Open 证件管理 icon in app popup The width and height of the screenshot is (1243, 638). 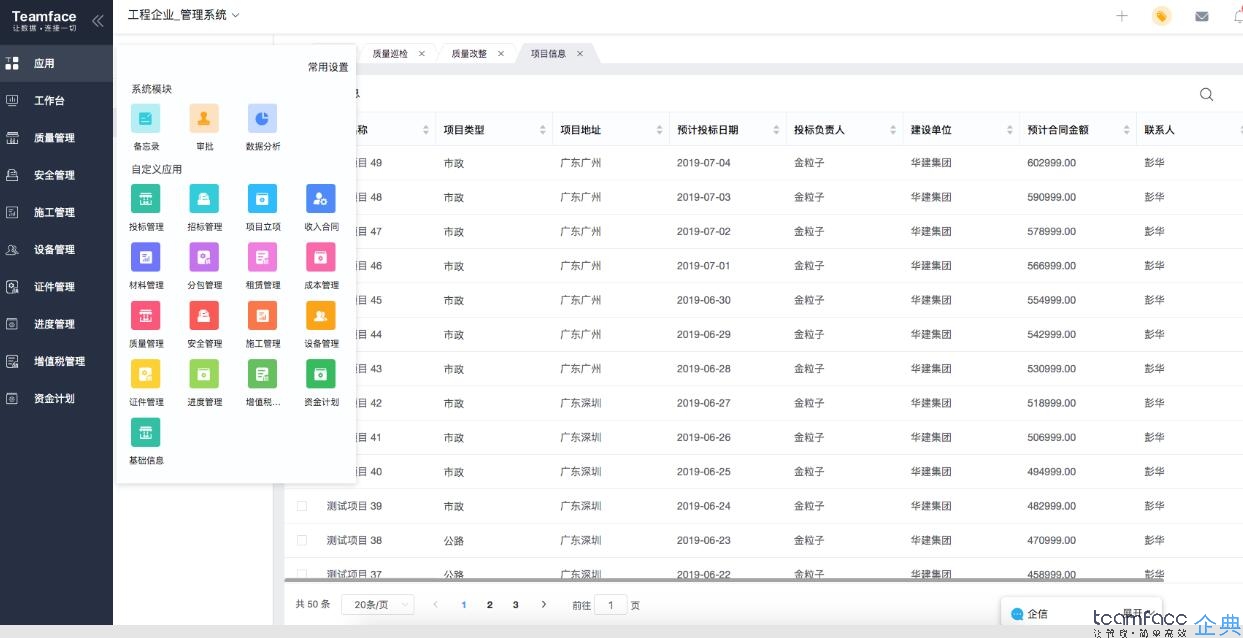click(x=146, y=374)
